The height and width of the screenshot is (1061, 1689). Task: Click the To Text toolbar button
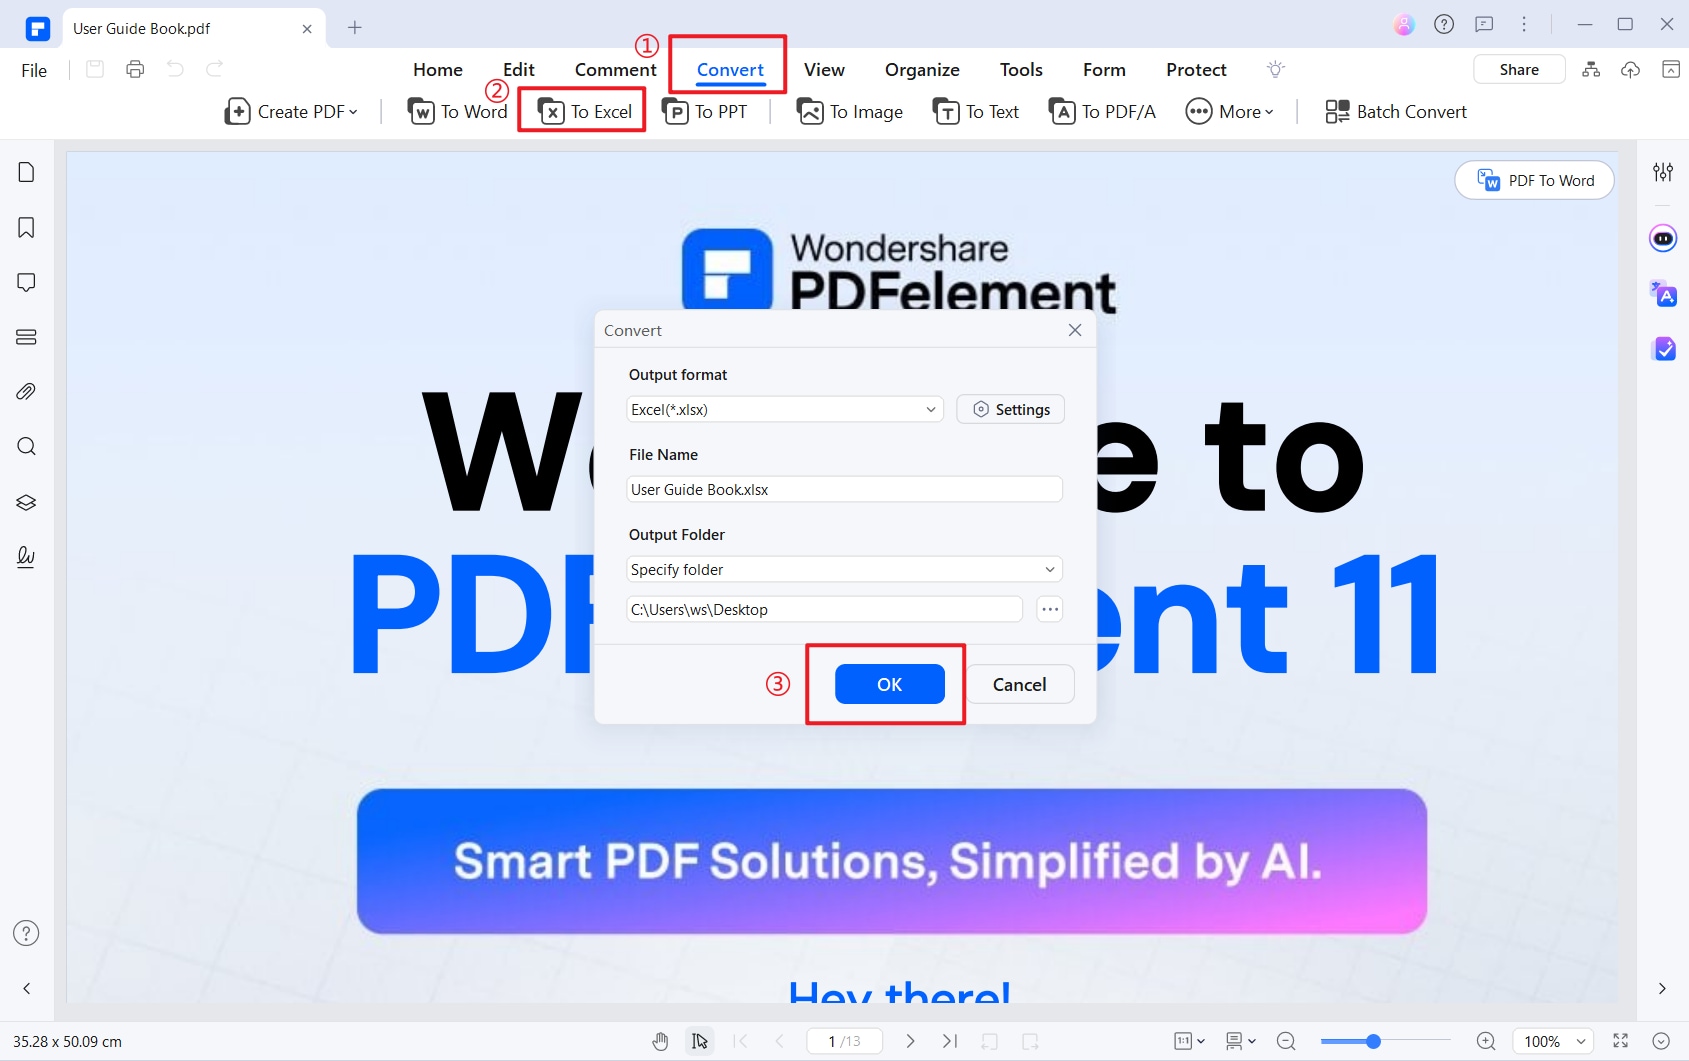[x=976, y=111]
